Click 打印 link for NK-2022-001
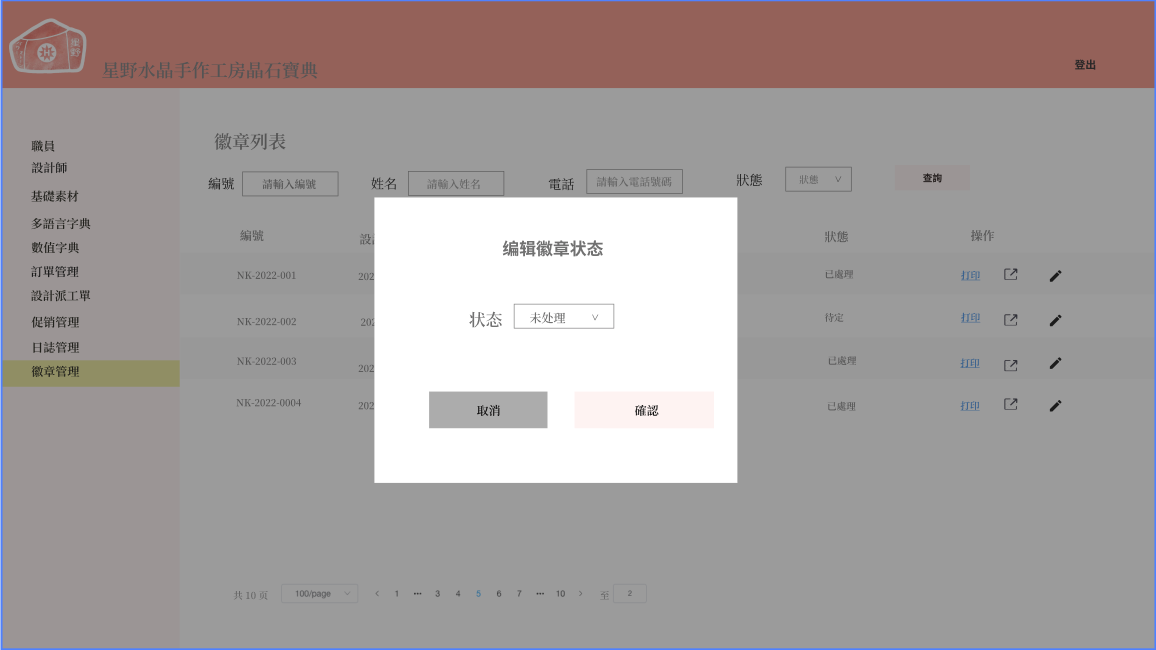This screenshot has width=1156, height=650. coord(970,276)
